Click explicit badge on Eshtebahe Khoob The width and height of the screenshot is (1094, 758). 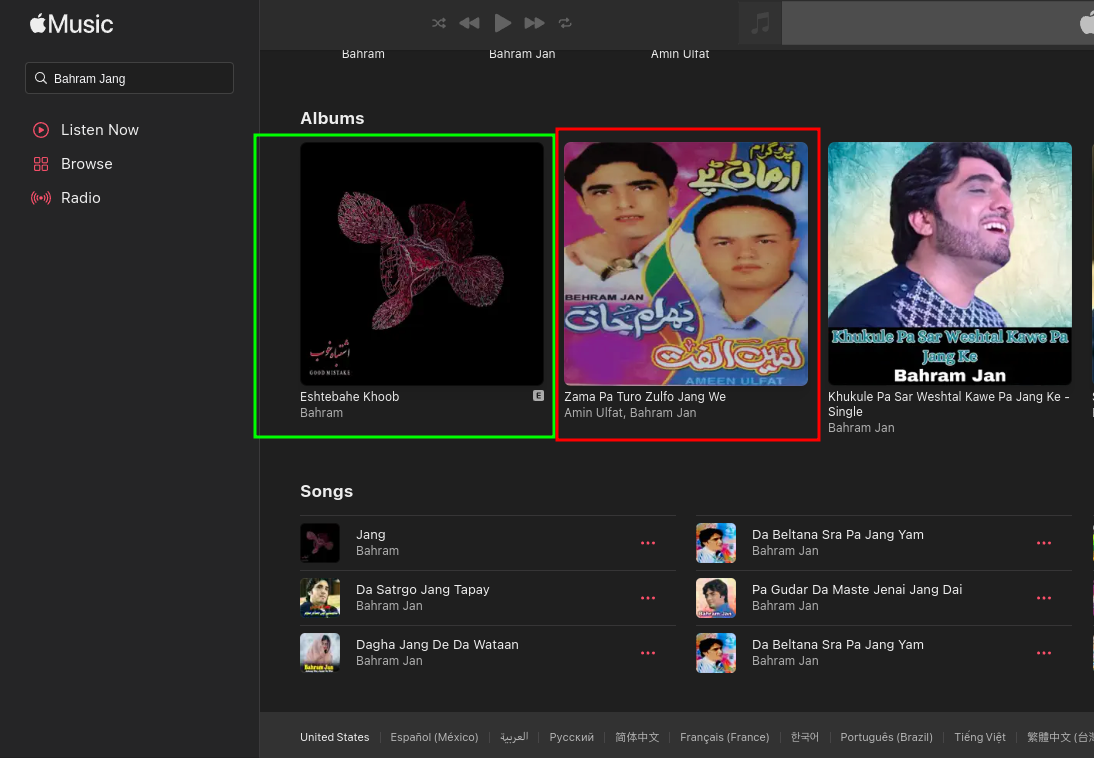539,396
